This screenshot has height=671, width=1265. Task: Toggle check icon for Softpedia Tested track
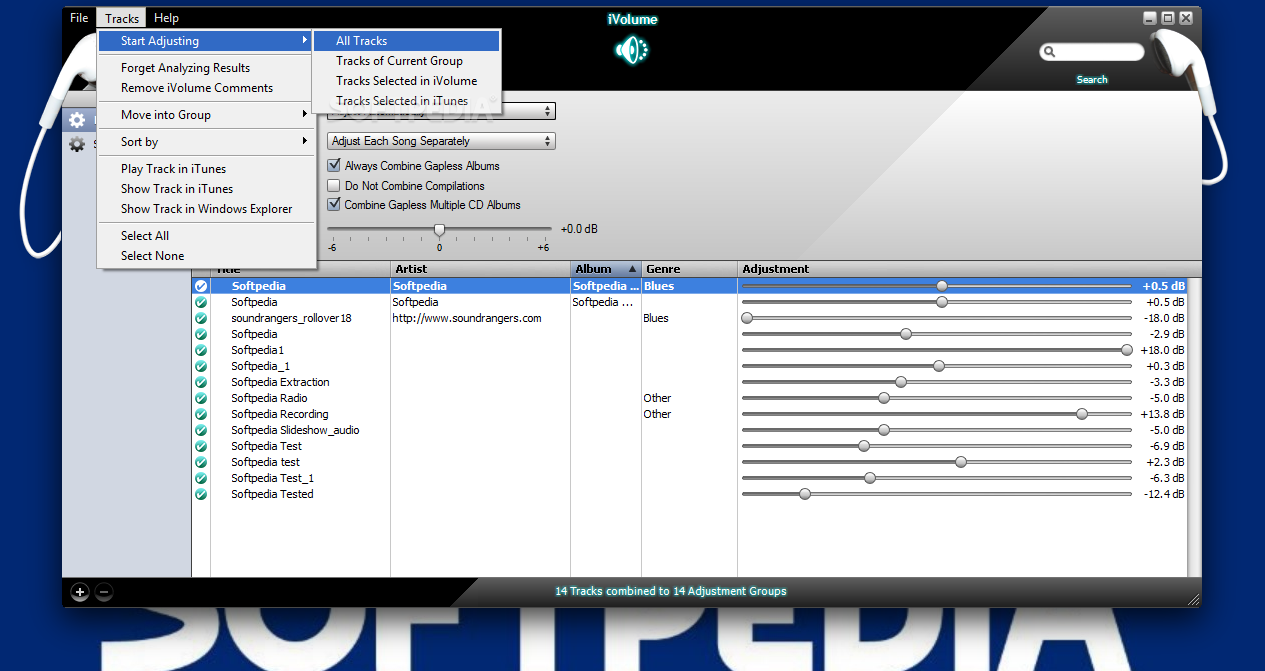click(x=201, y=494)
